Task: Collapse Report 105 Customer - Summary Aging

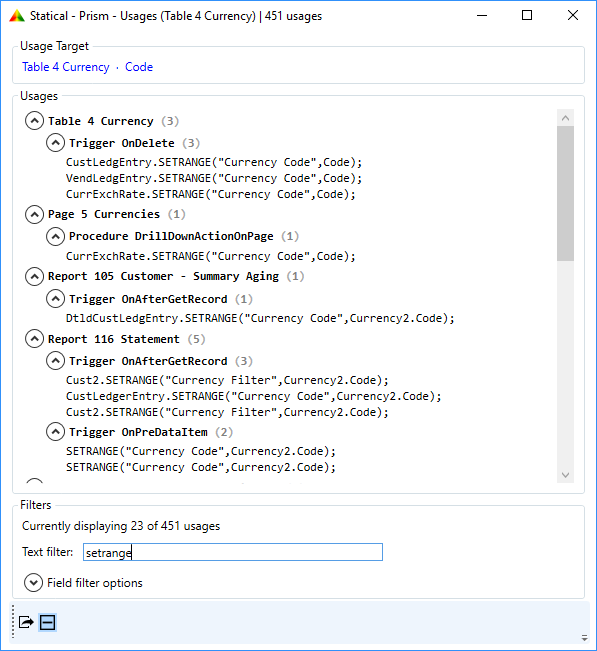Action: [34, 277]
